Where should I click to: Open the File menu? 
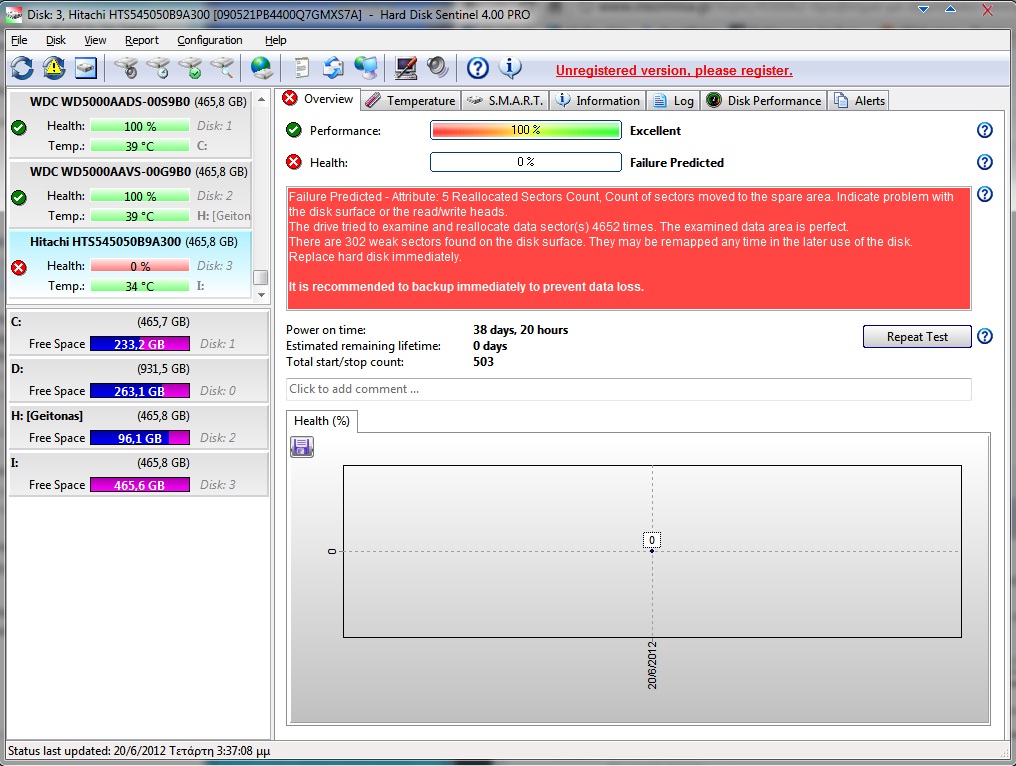[19, 40]
